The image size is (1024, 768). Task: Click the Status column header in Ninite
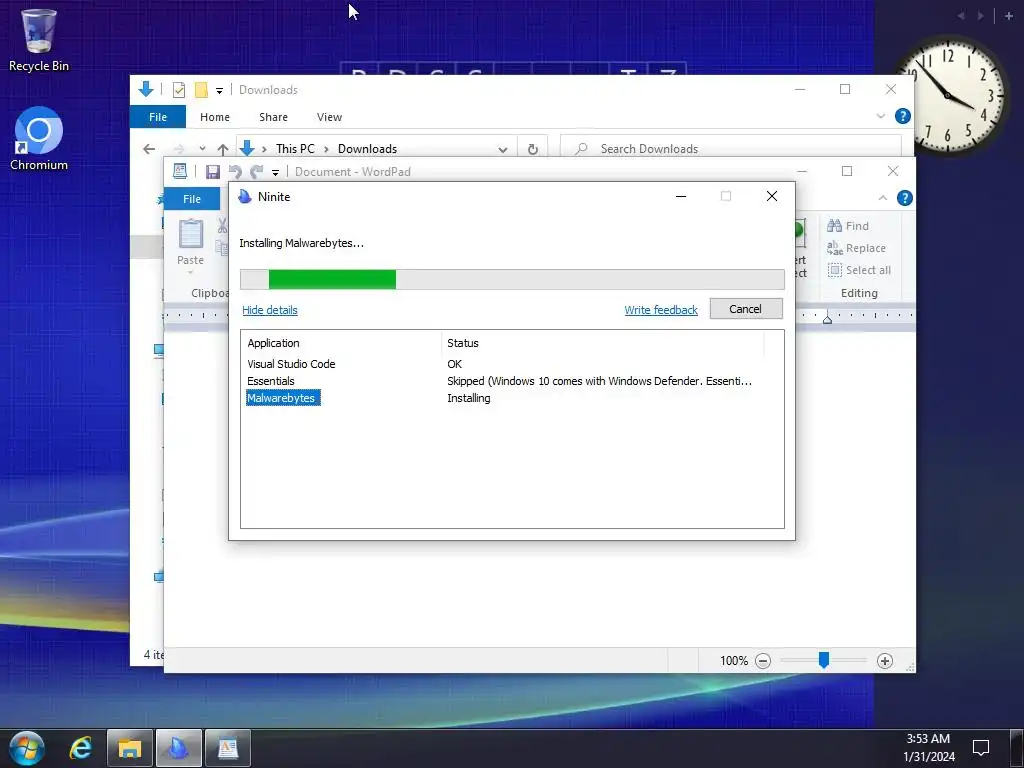603,343
